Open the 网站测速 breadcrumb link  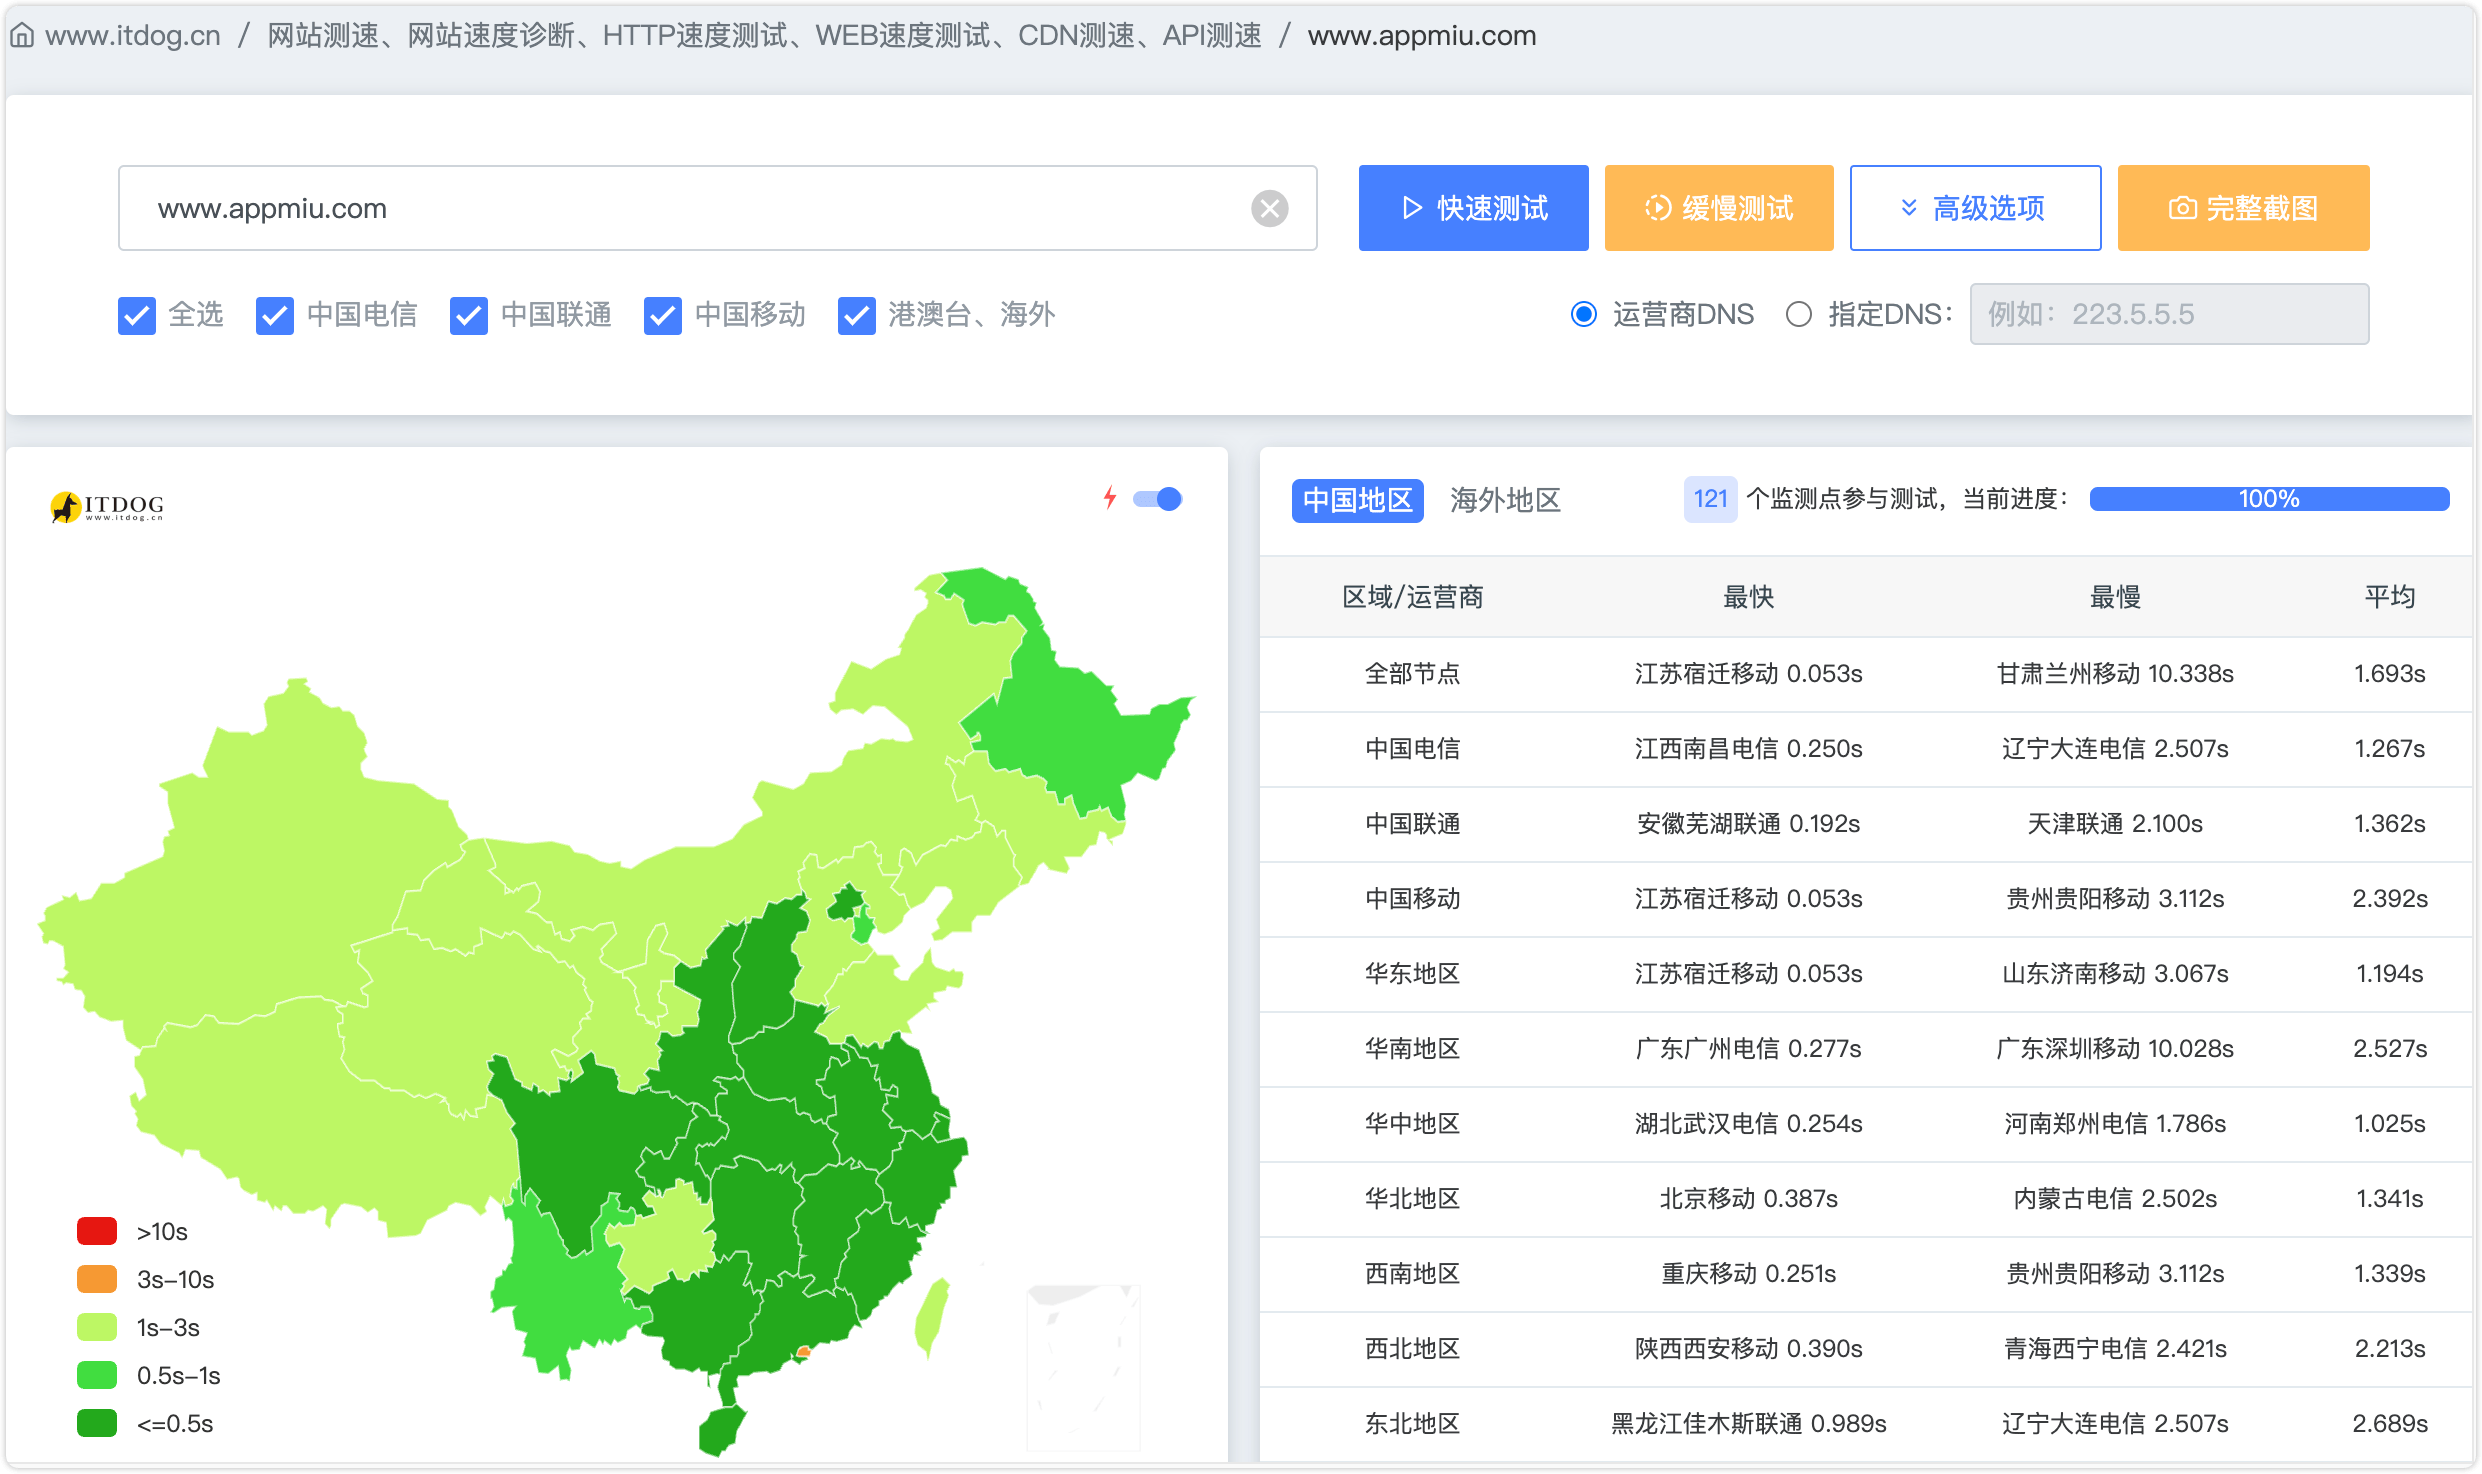pos(764,36)
